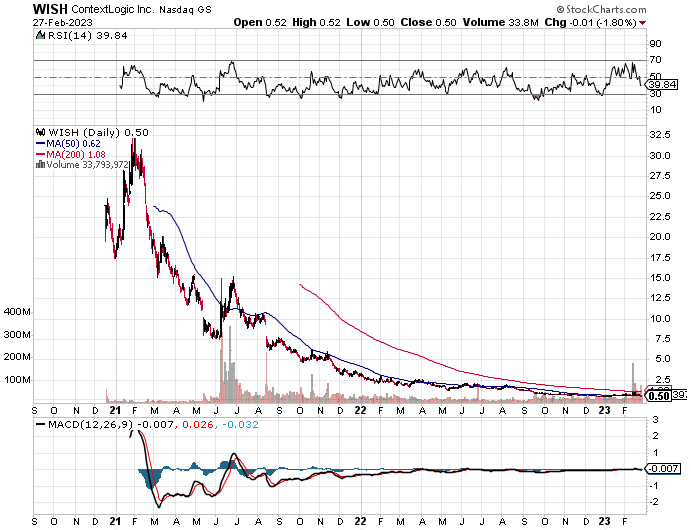Screen dimensions: 691x530
Task: Click the Open 0.52 value
Action: 260,22
